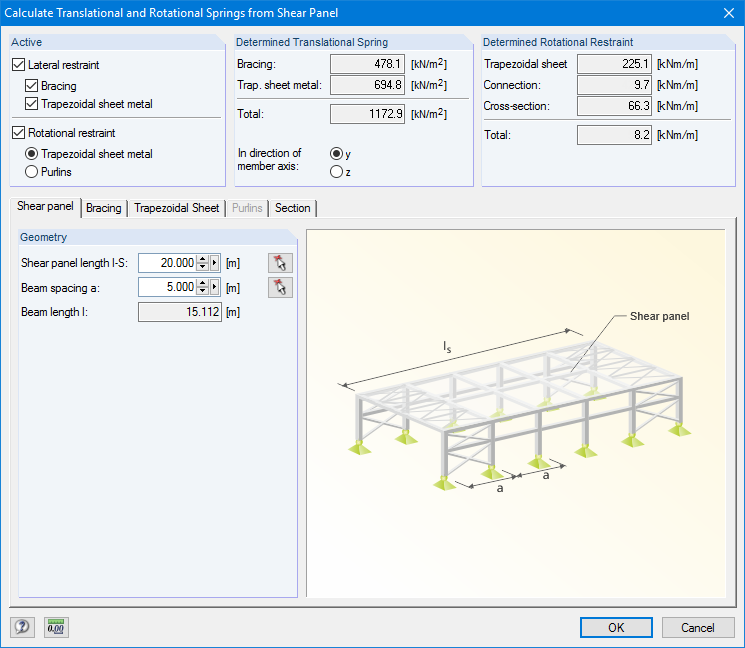Select connection rotational value 9.7
Screen dimensions: 745x648
(614, 85)
